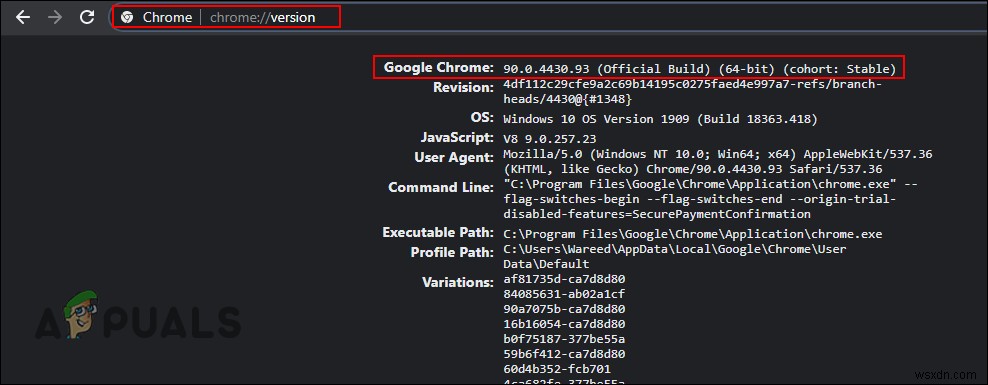Click the JavaScript label
988x385 pixels.
click(457, 137)
